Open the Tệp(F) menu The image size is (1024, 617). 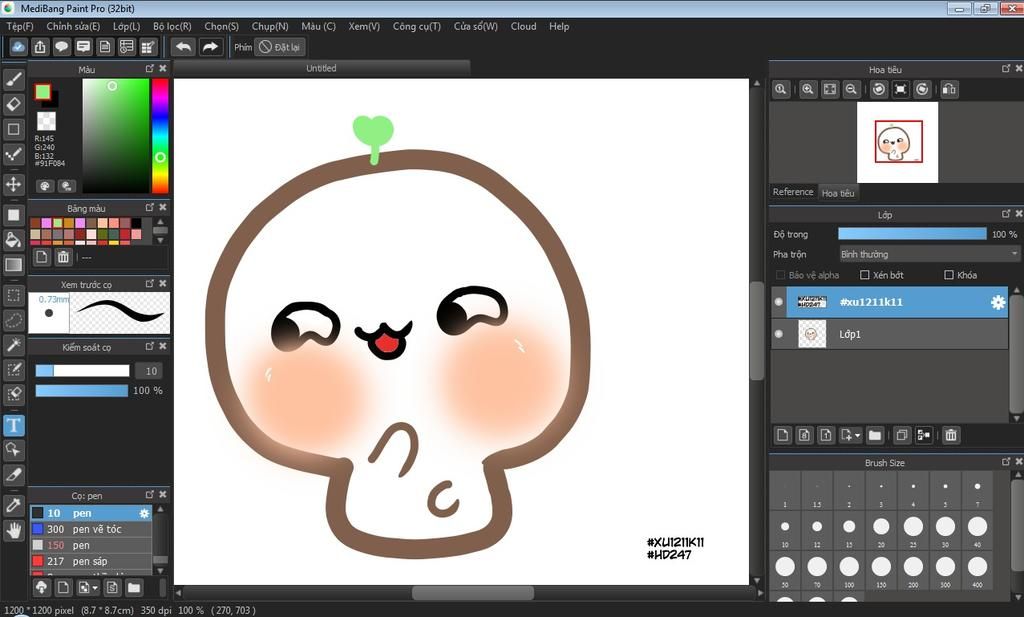(20, 26)
